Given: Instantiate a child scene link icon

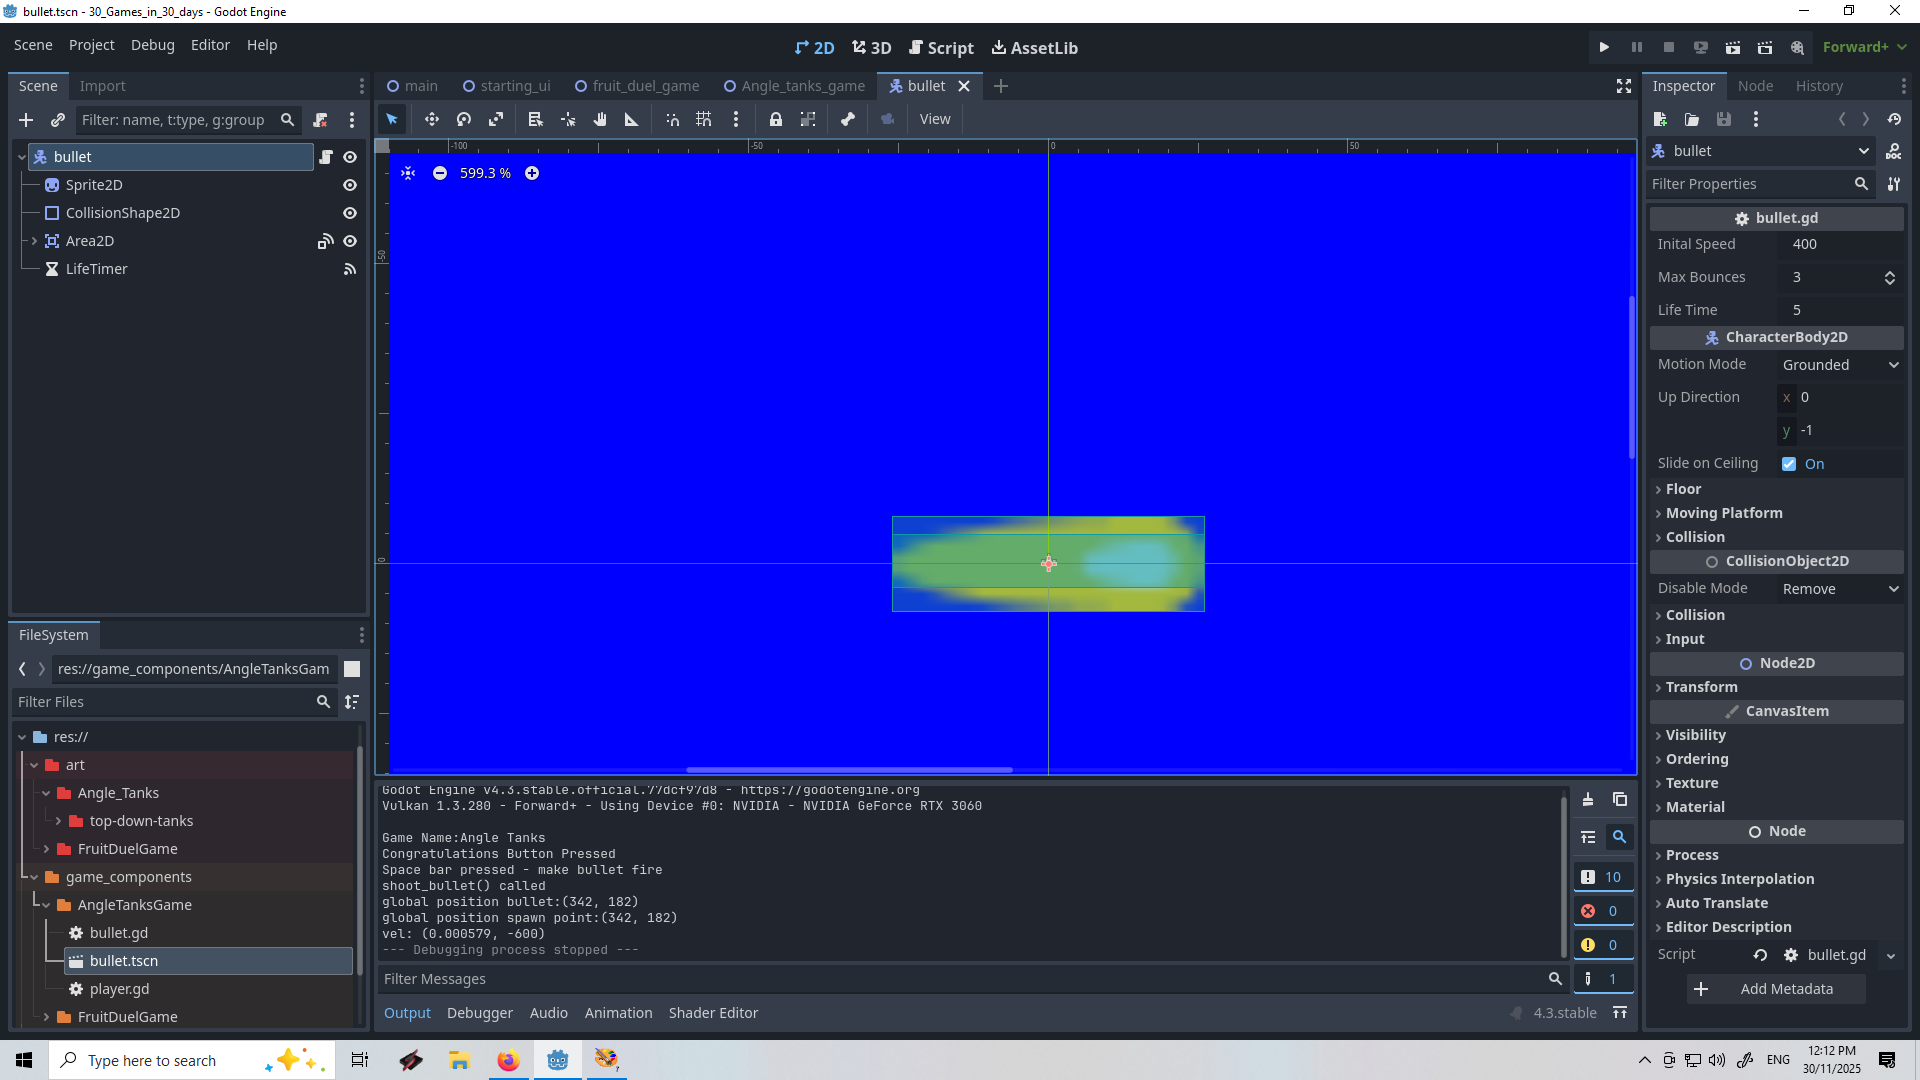Looking at the screenshot, I should (x=58, y=120).
